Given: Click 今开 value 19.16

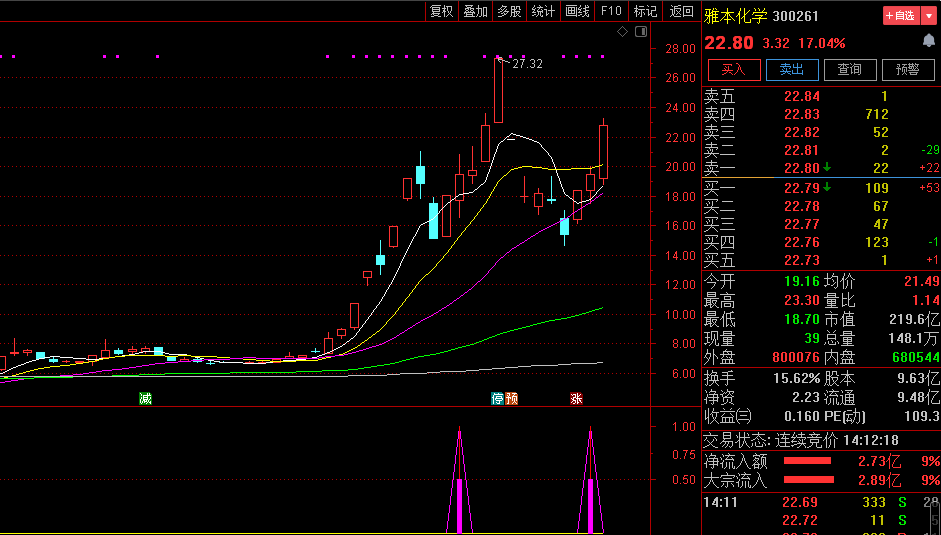Looking at the screenshot, I should click(802, 281).
